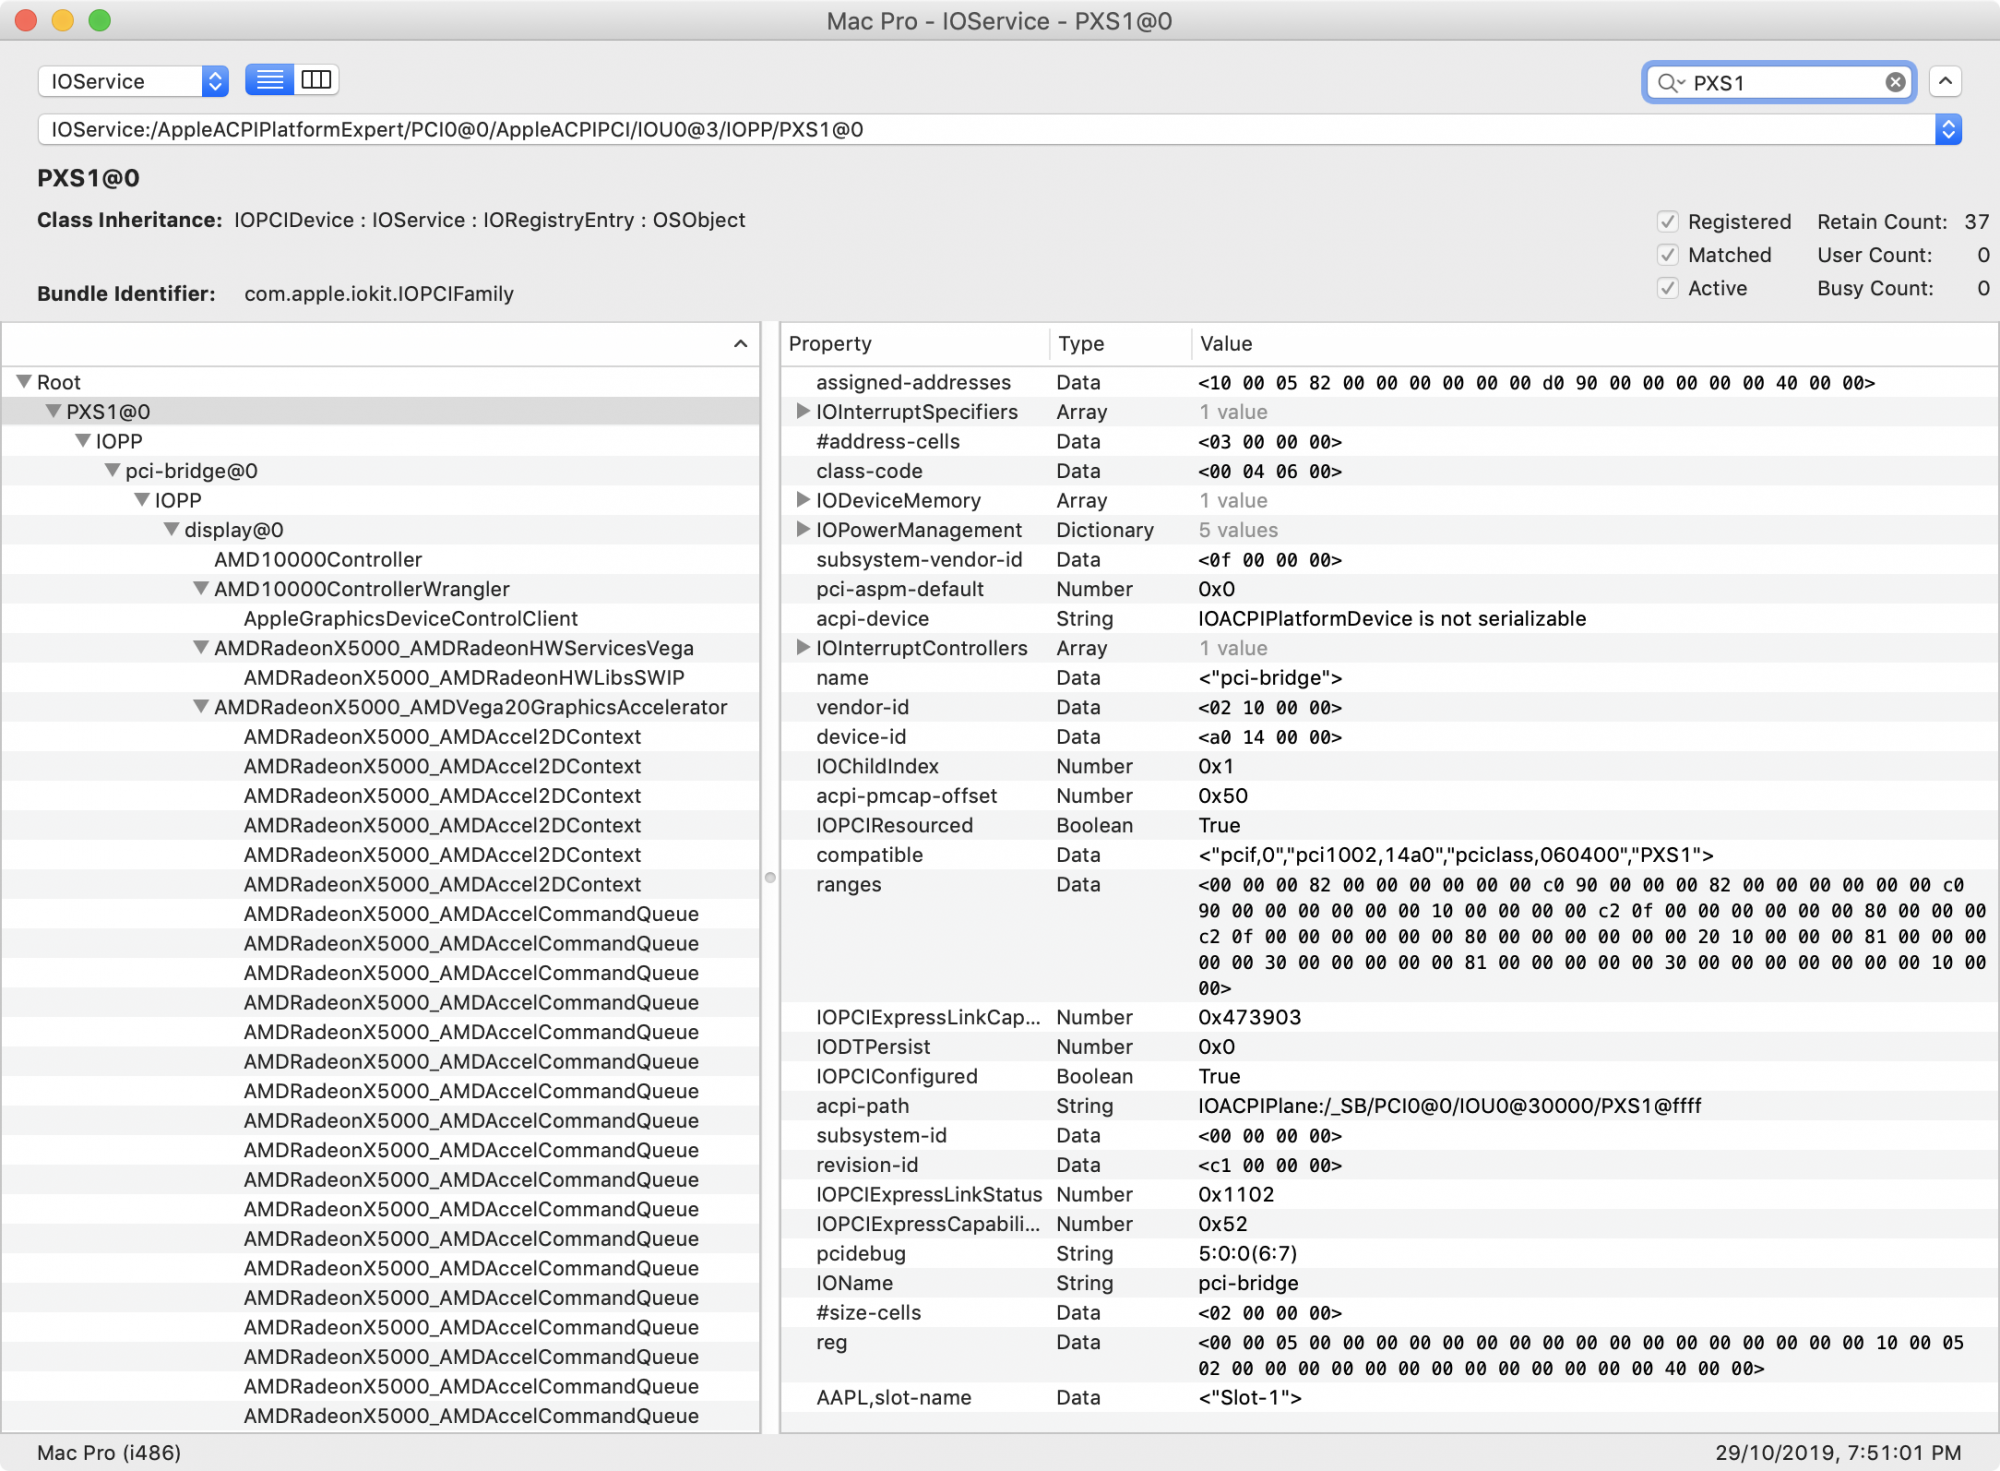Select AMDRadeonHWLibsSWIP tree item

(464, 677)
